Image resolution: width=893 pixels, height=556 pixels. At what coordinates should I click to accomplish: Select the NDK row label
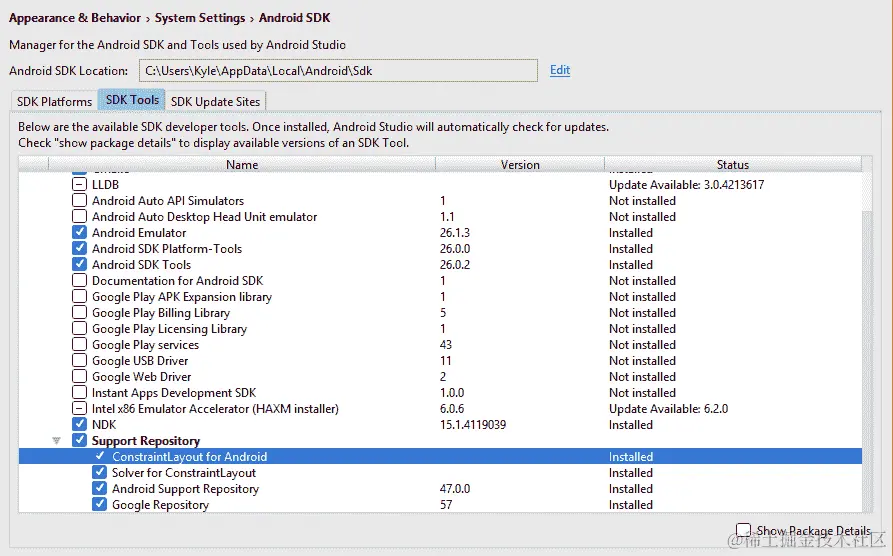104,424
